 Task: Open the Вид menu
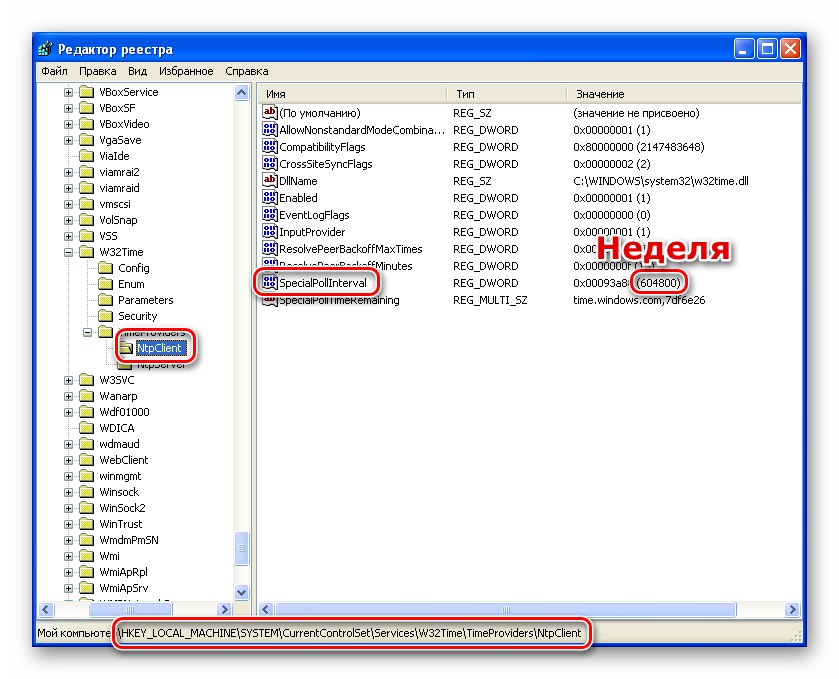[138, 71]
